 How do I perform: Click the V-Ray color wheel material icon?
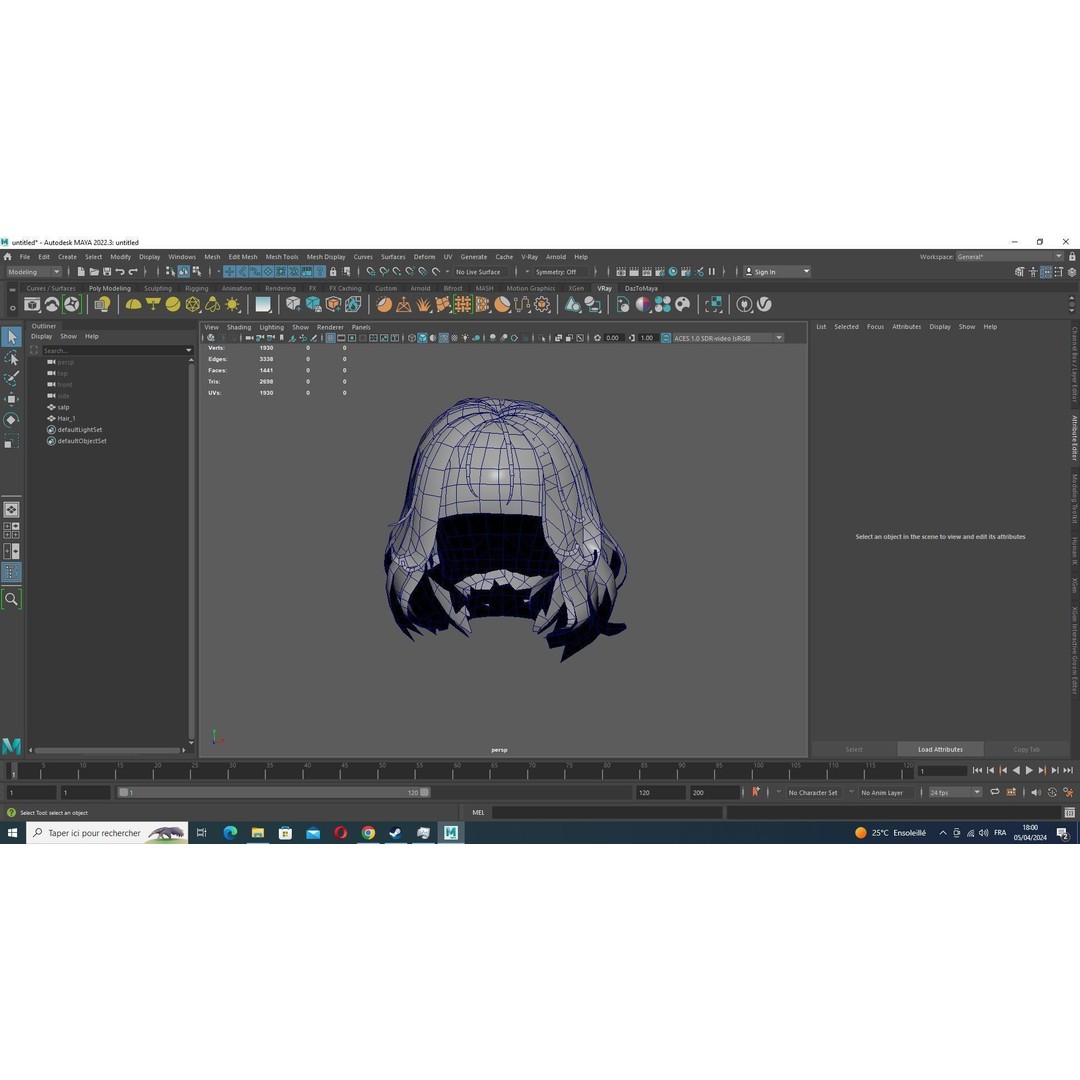tap(643, 304)
